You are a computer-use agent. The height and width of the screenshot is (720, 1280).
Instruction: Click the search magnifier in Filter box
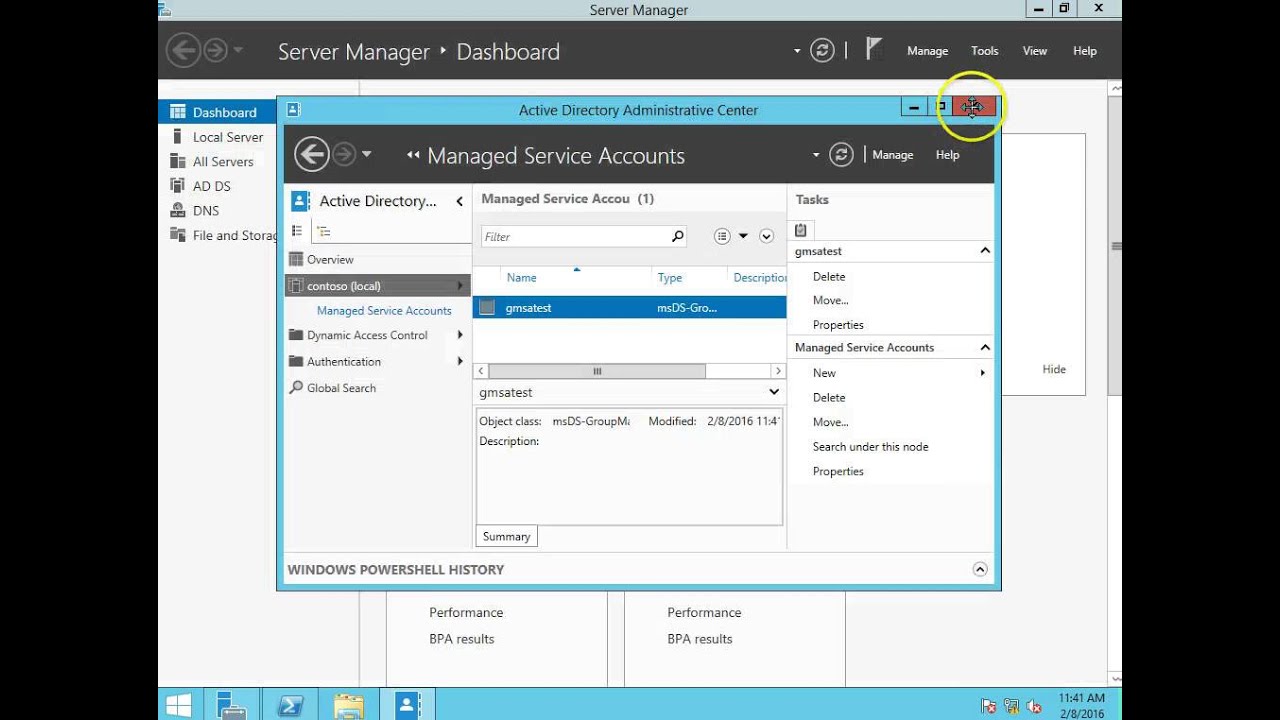(677, 236)
